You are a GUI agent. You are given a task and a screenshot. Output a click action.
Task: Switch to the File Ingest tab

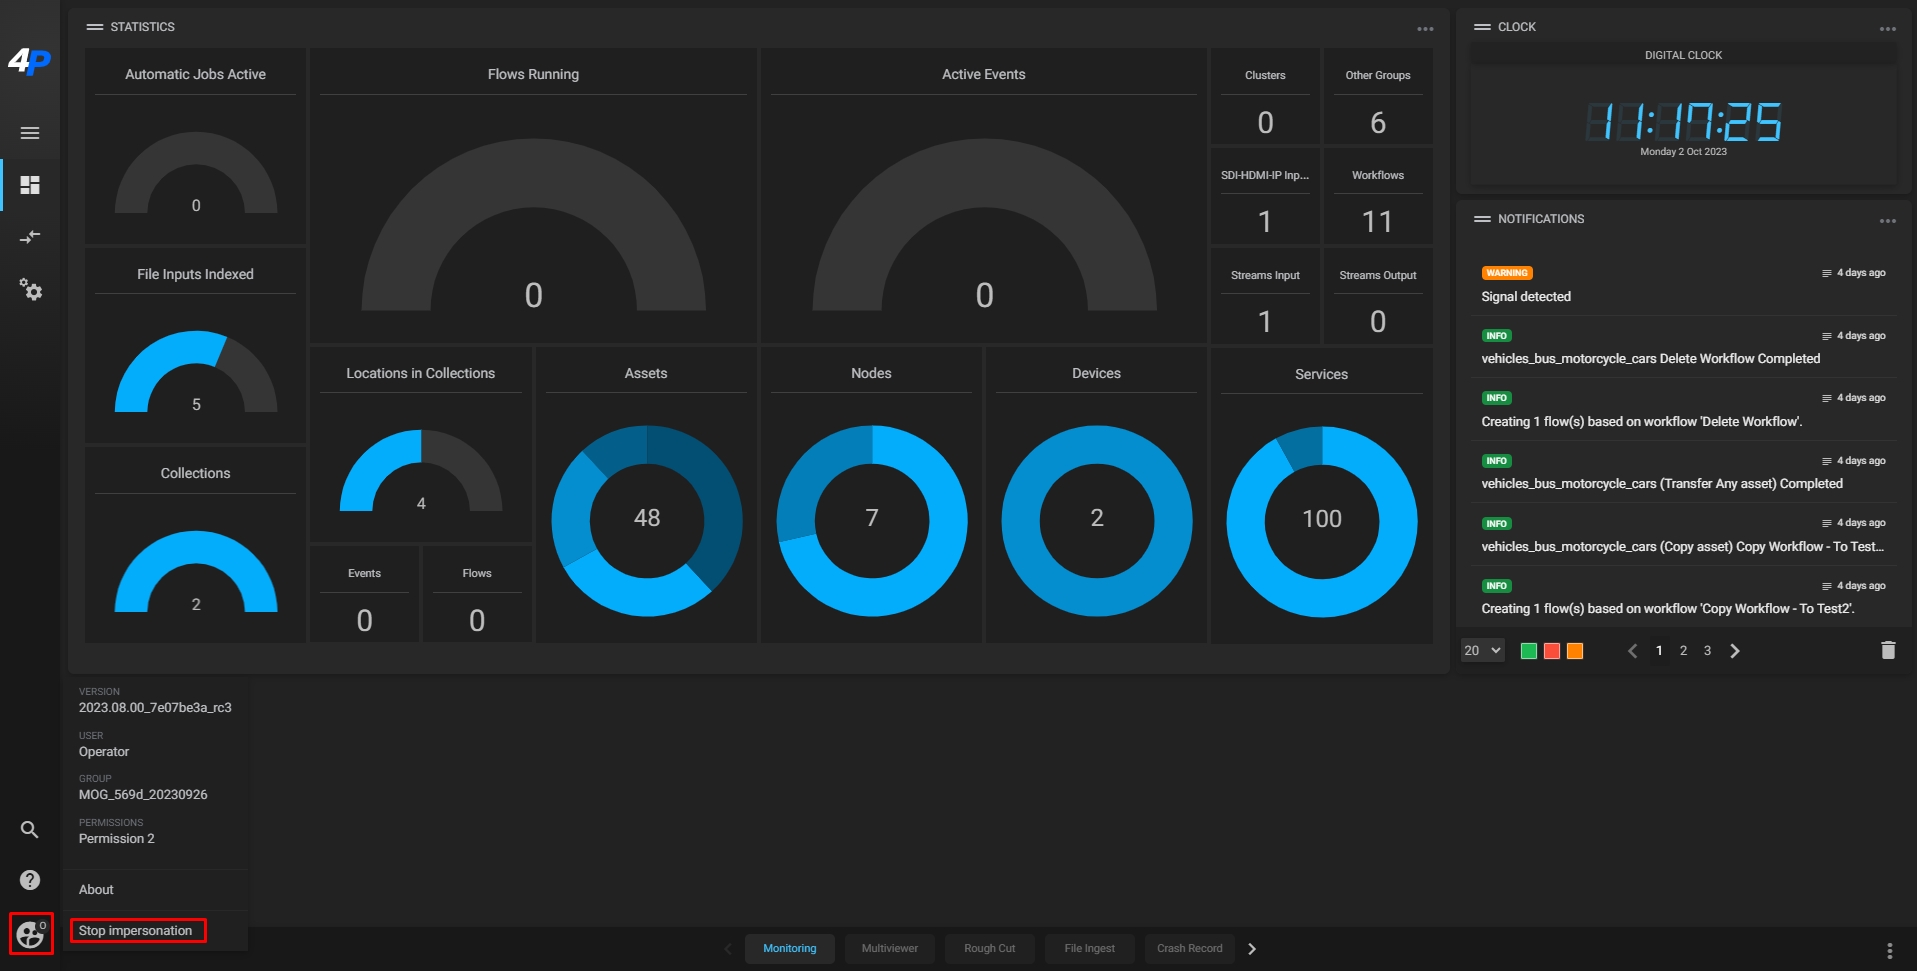point(1090,949)
